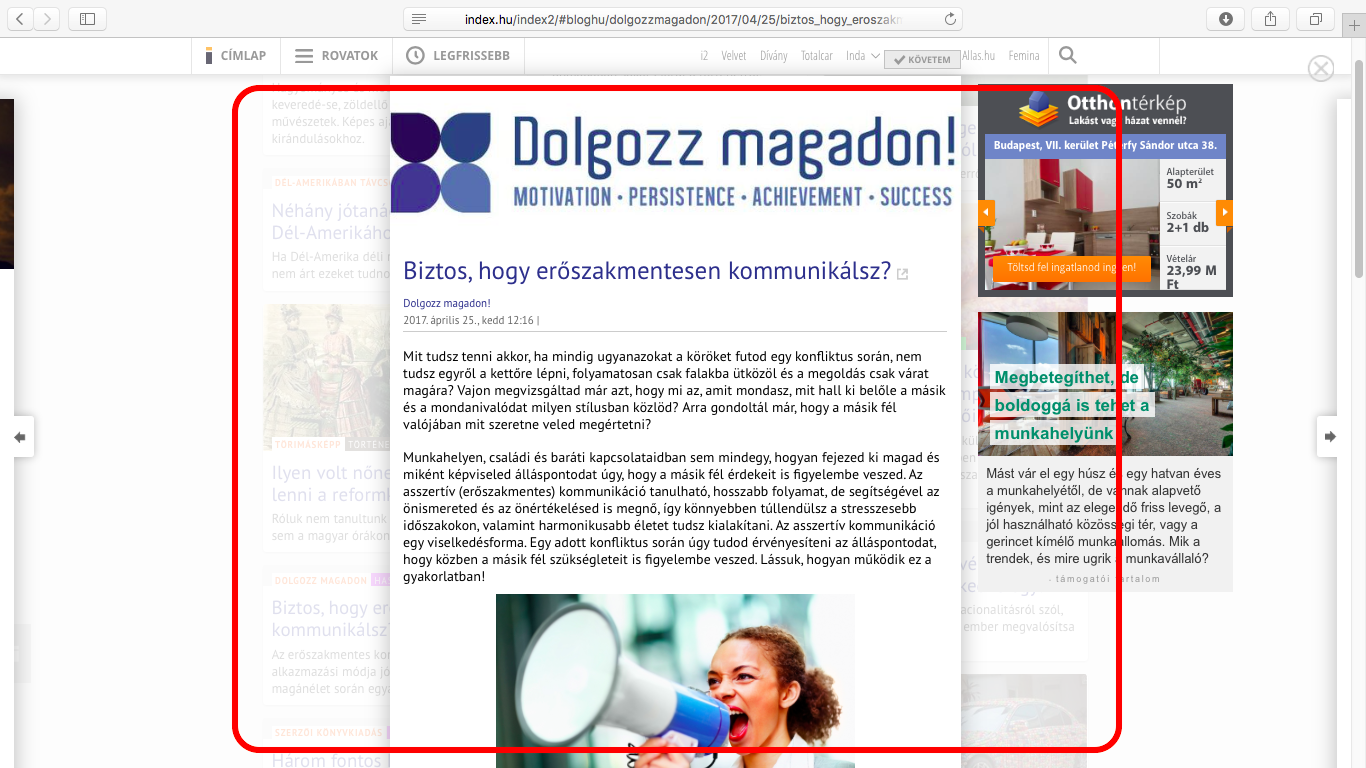Click the Otthontérkép ad logo

1105,110
